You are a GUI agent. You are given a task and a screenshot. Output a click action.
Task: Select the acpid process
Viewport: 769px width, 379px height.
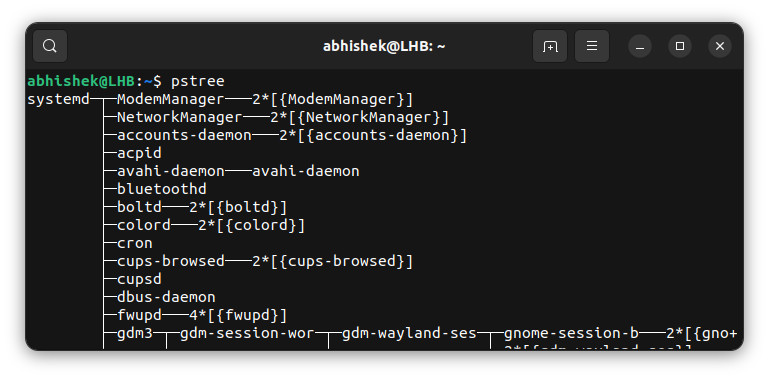pyautogui.click(x=139, y=153)
